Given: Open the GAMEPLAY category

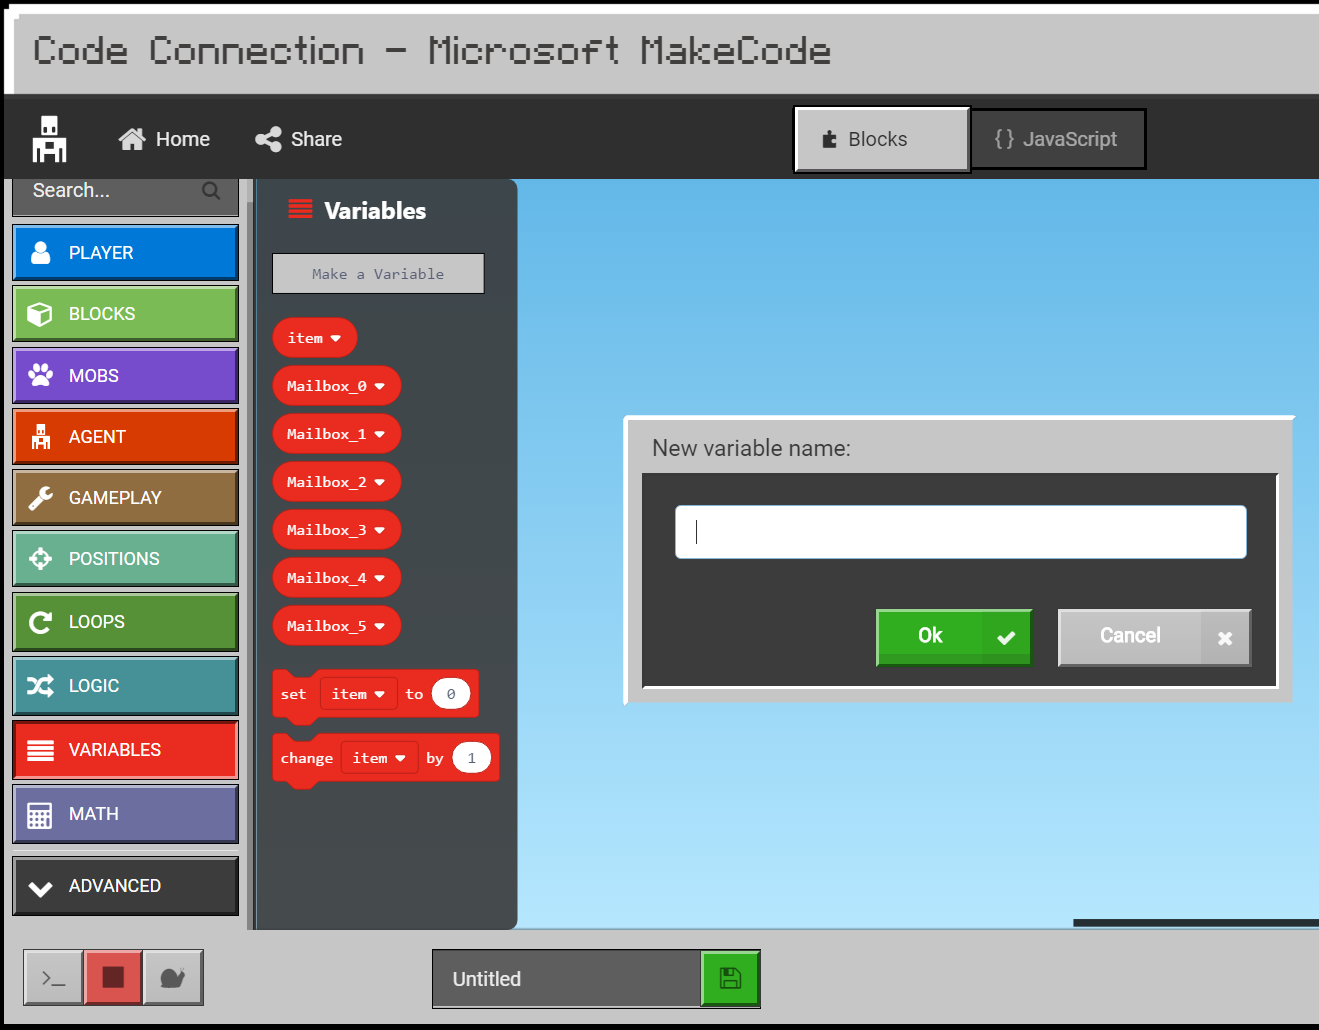Looking at the screenshot, I should (x=125, y=498).
